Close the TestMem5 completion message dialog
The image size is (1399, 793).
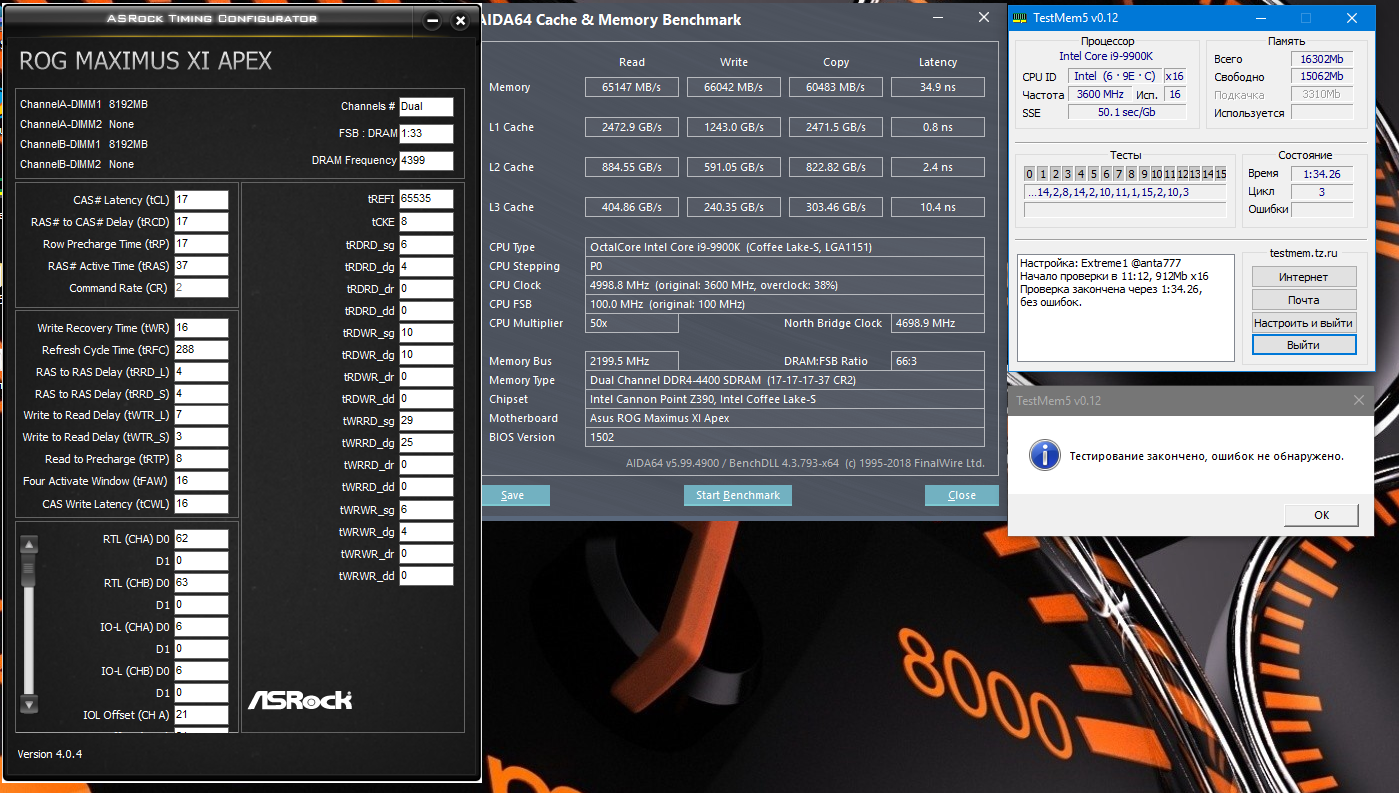1358,400
